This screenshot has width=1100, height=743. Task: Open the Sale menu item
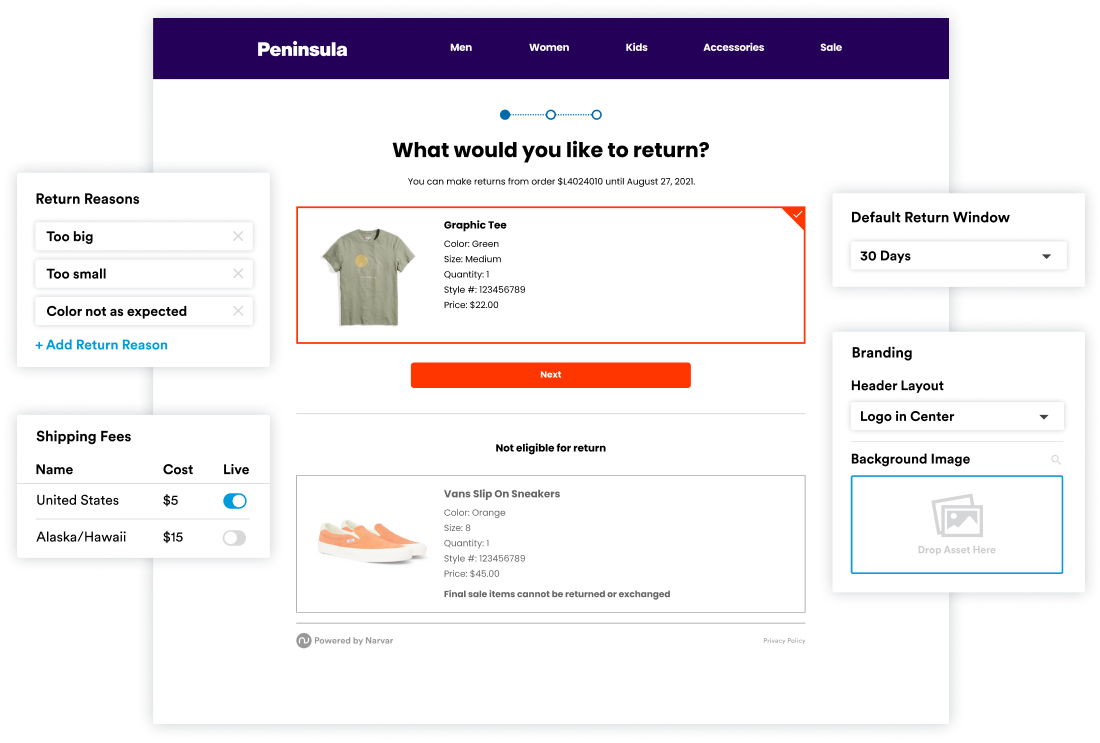point(831,48)
